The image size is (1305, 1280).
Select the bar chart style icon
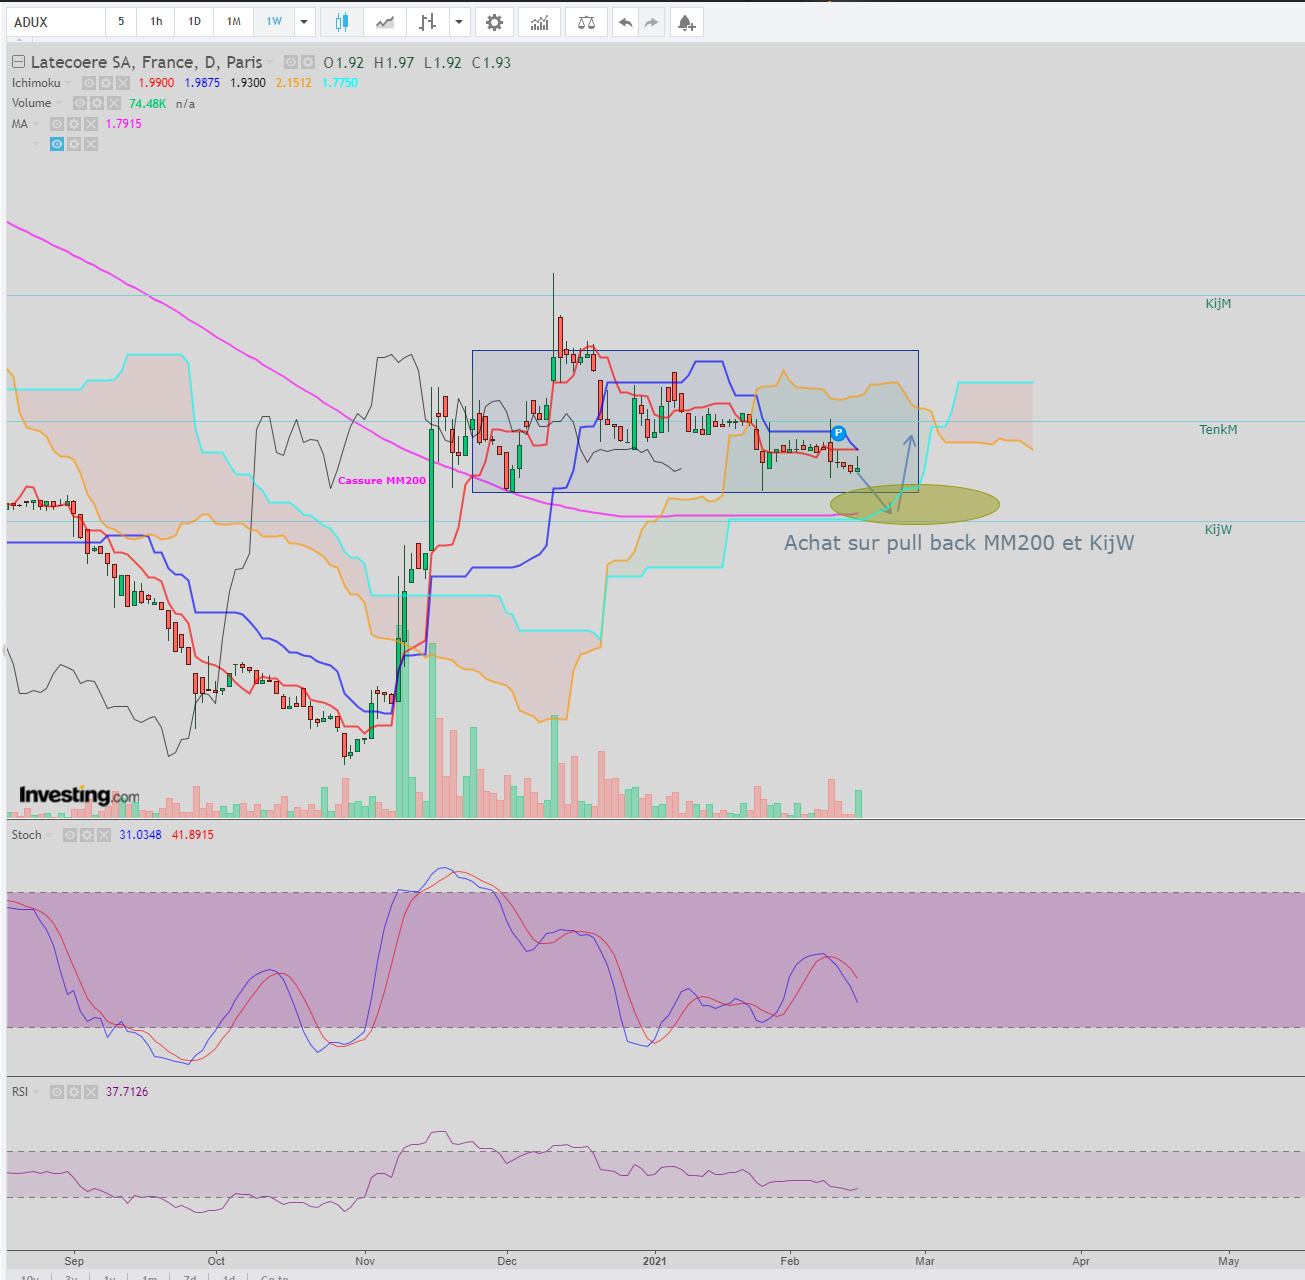click(428, 22)
